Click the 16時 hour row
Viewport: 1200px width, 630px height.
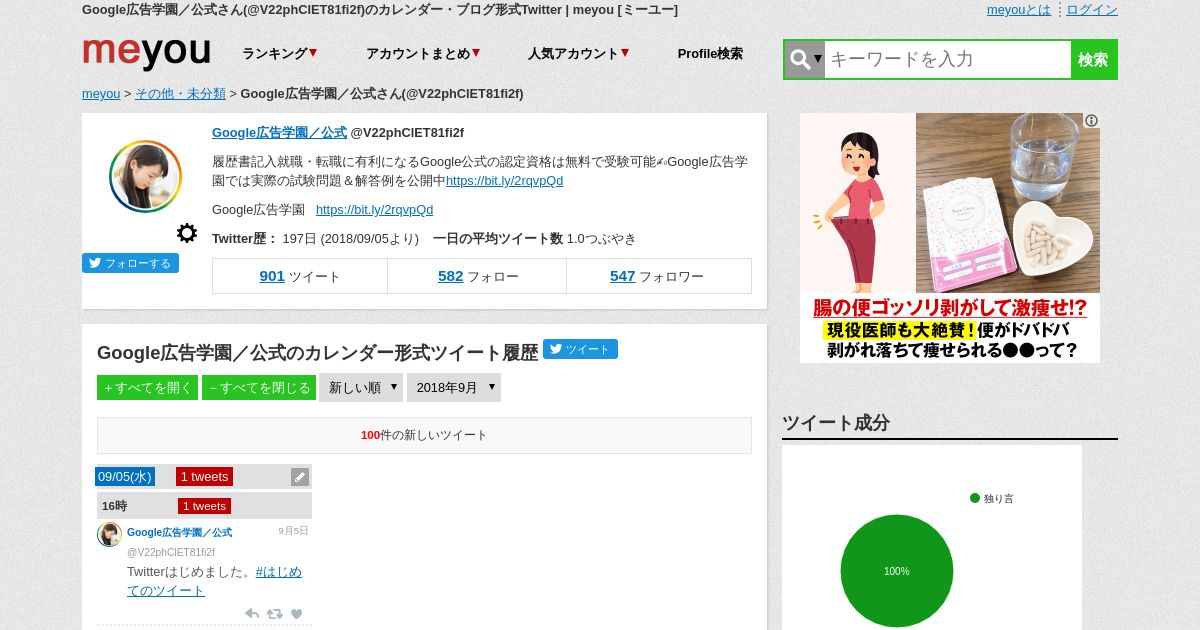[204, 505]
